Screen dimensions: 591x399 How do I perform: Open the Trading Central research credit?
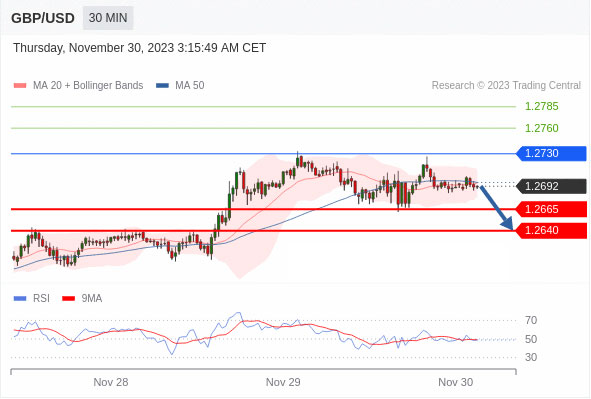[x=506, y=86]
